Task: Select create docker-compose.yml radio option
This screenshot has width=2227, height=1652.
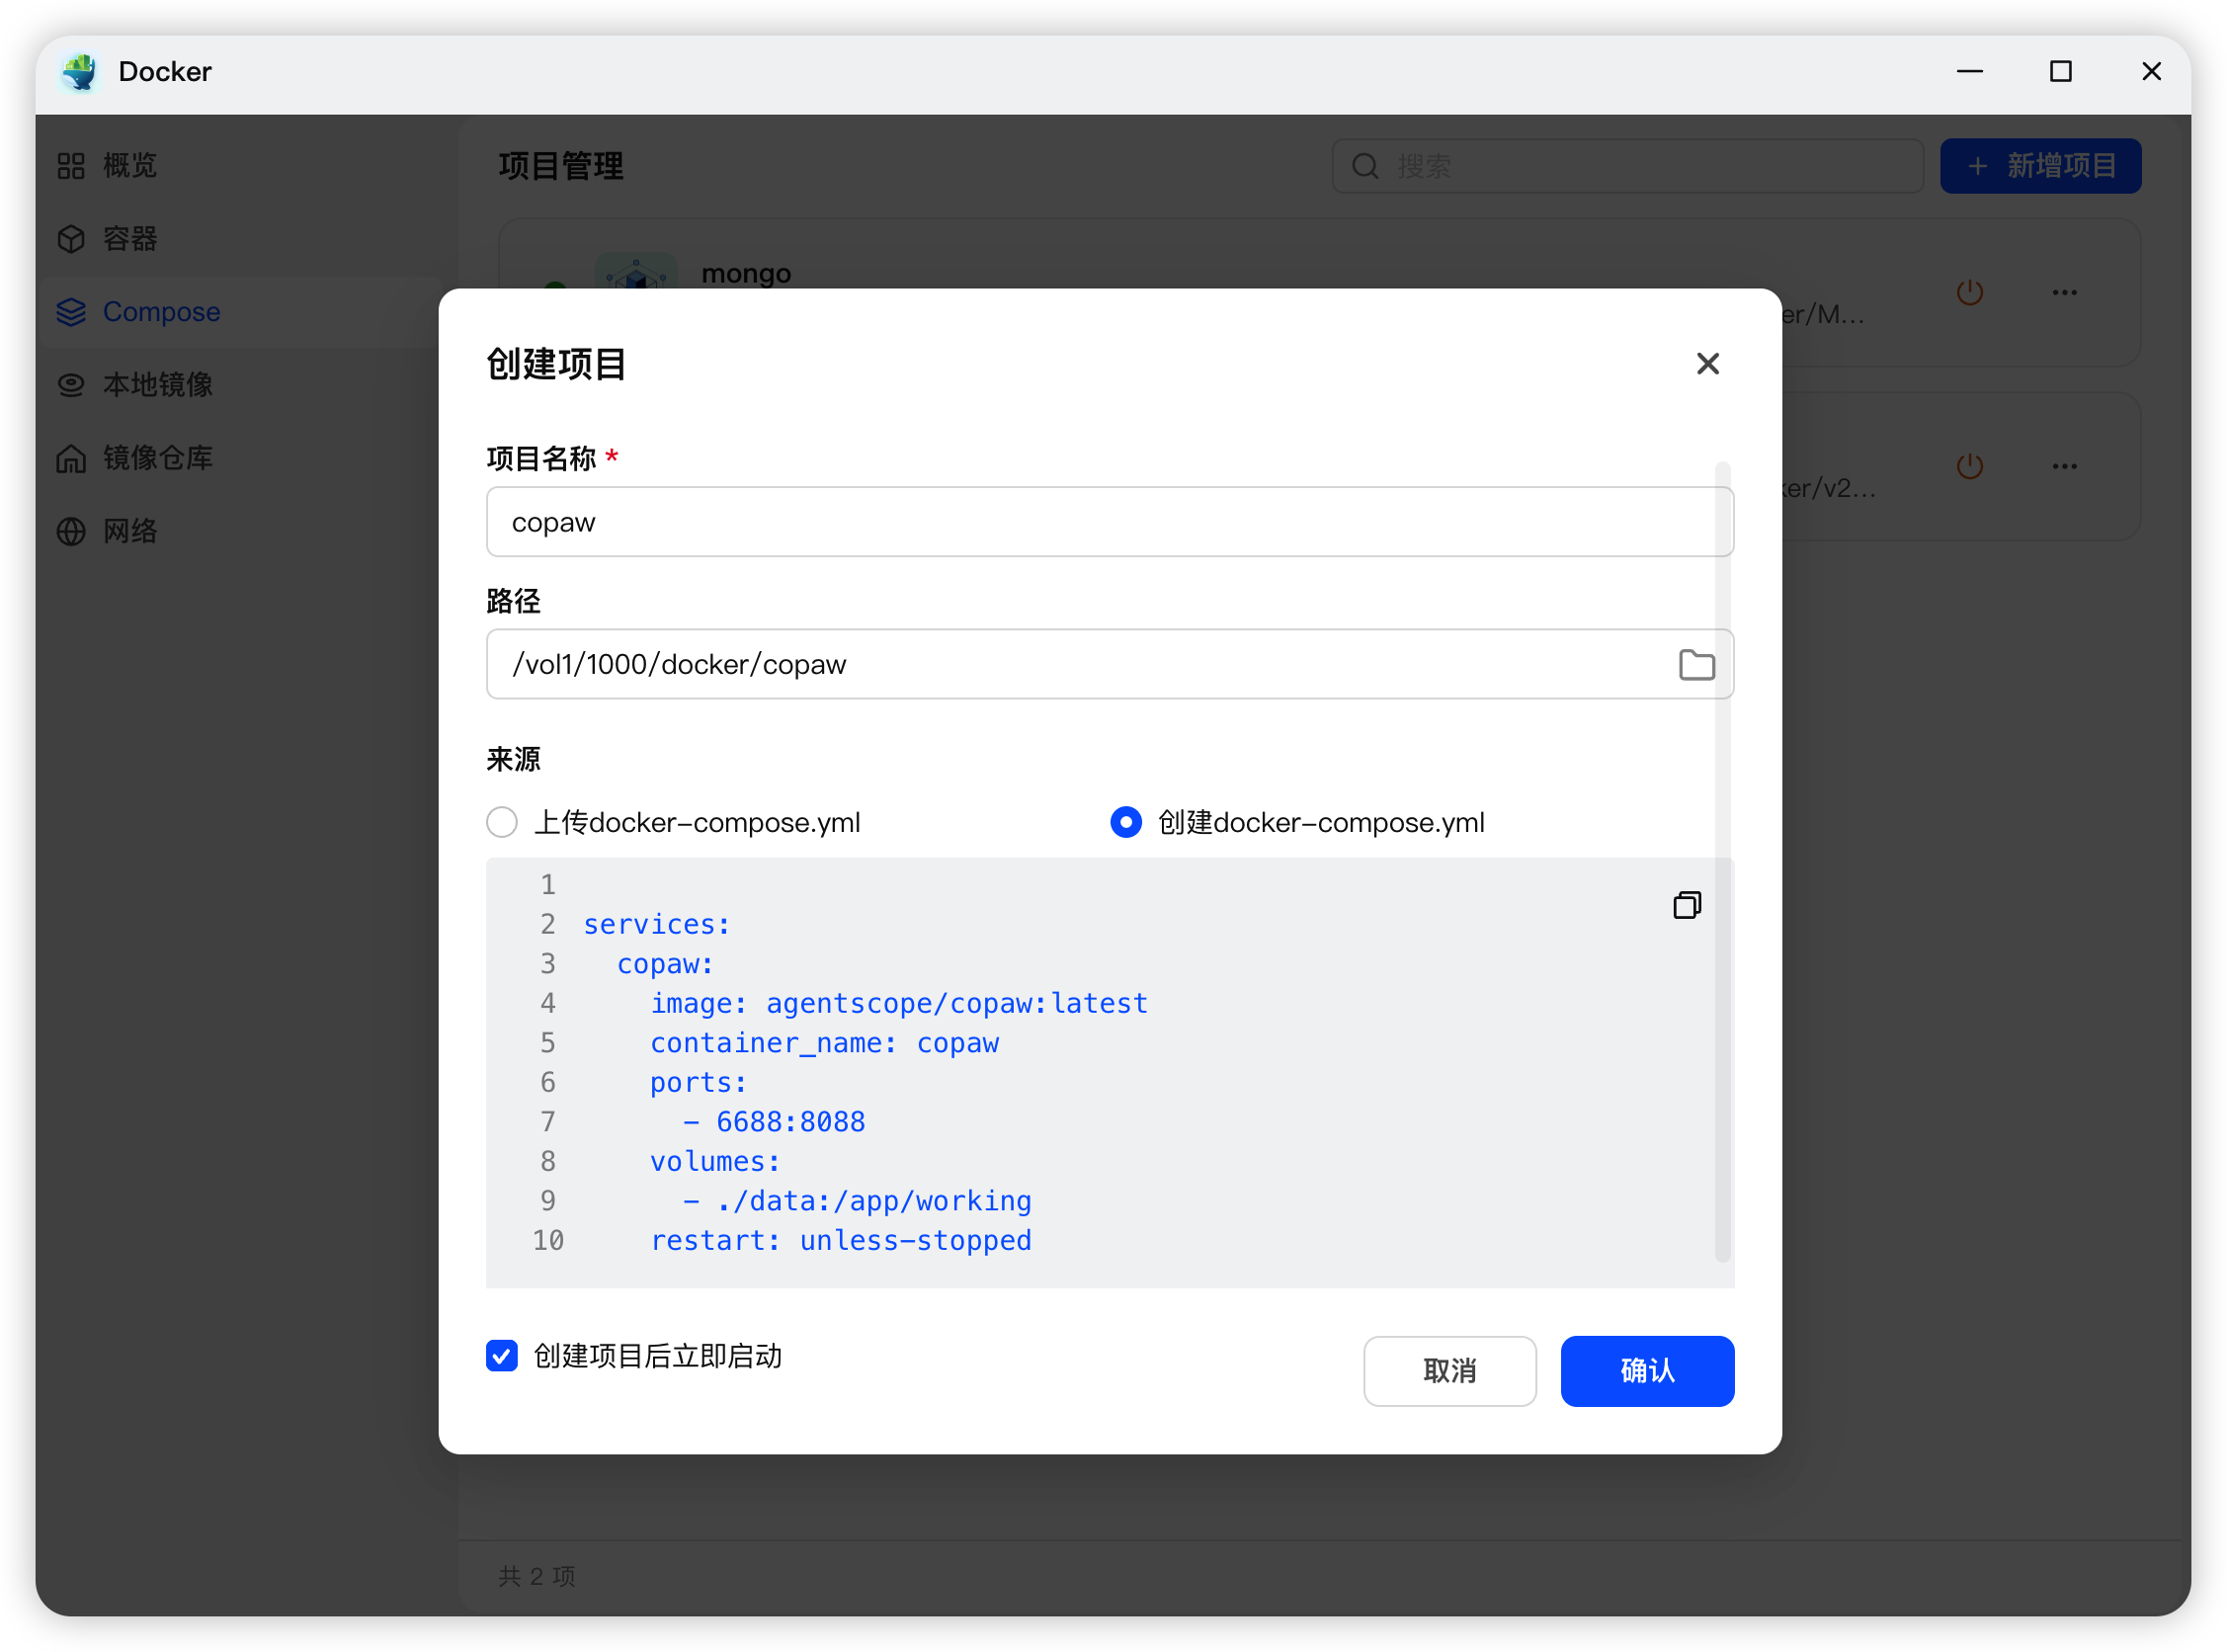Action: coord(1126,822)
